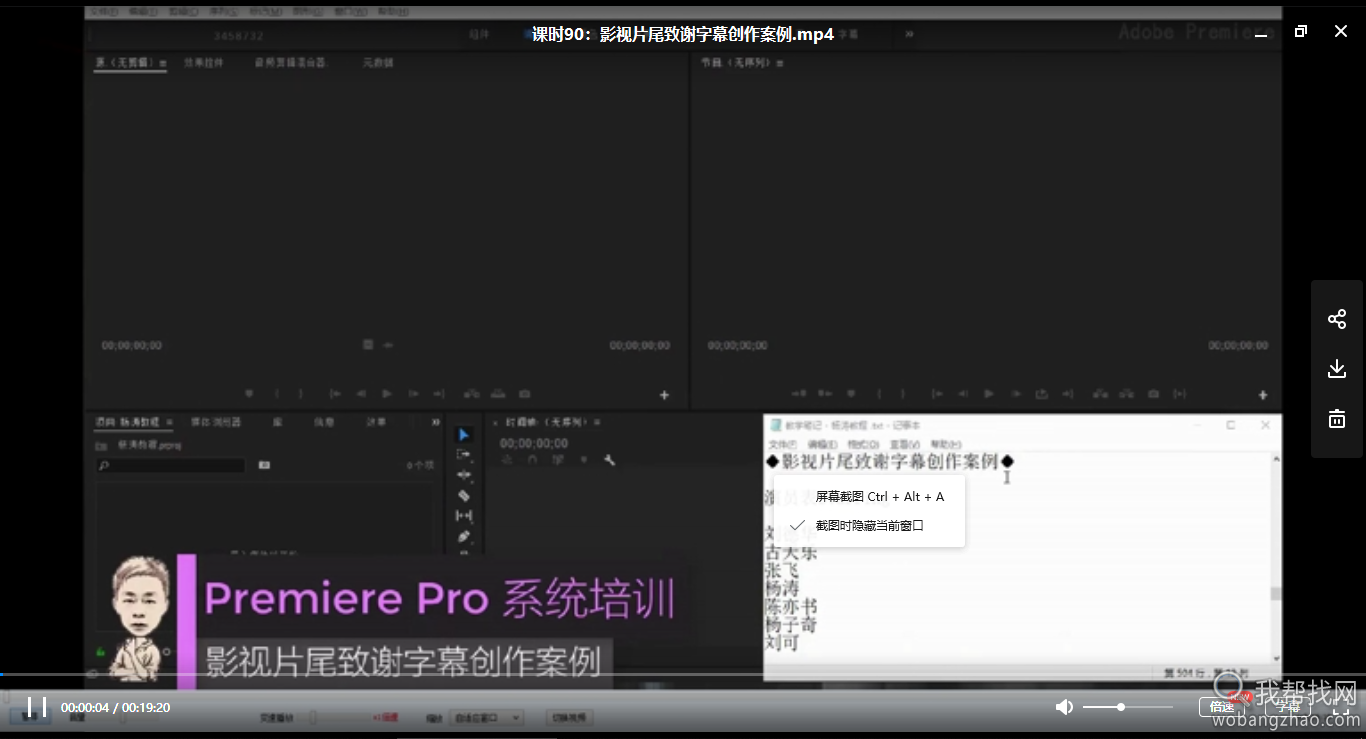
Task: Switch to the 效果控件 tab
Action: pyautogui.click(x=203, y=63)
